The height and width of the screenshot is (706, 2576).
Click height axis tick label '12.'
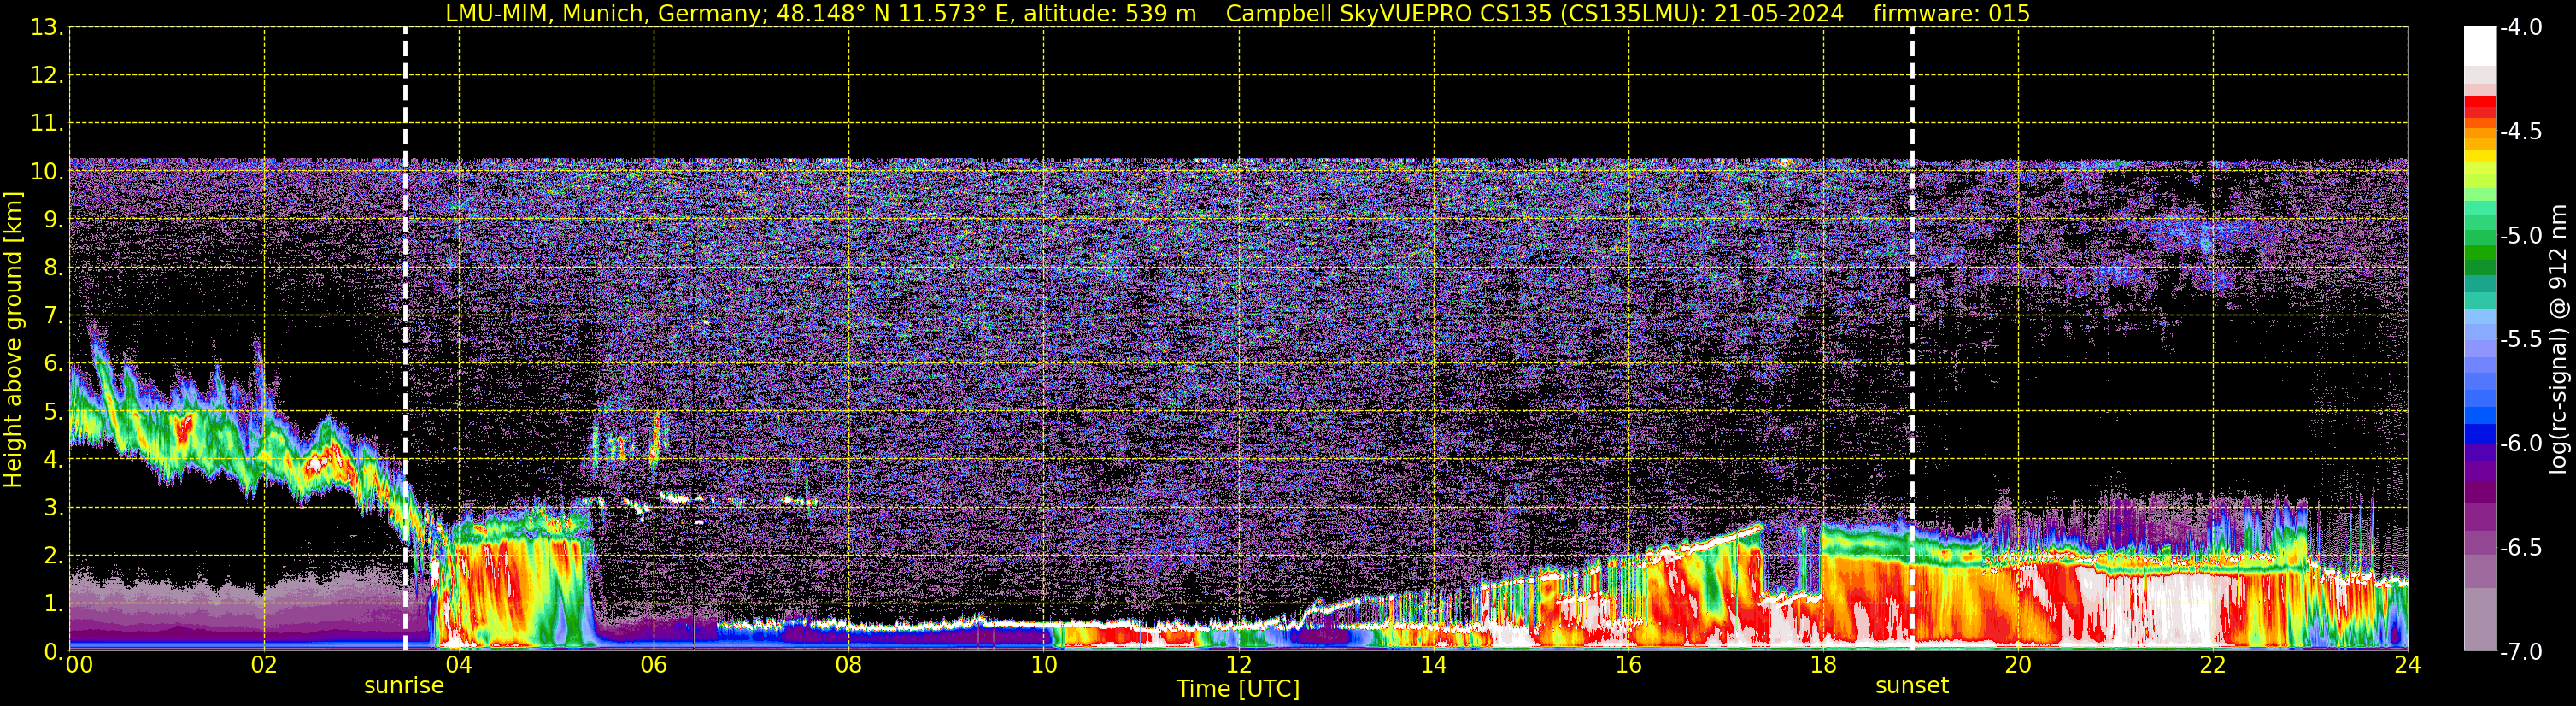click(46, 75)
